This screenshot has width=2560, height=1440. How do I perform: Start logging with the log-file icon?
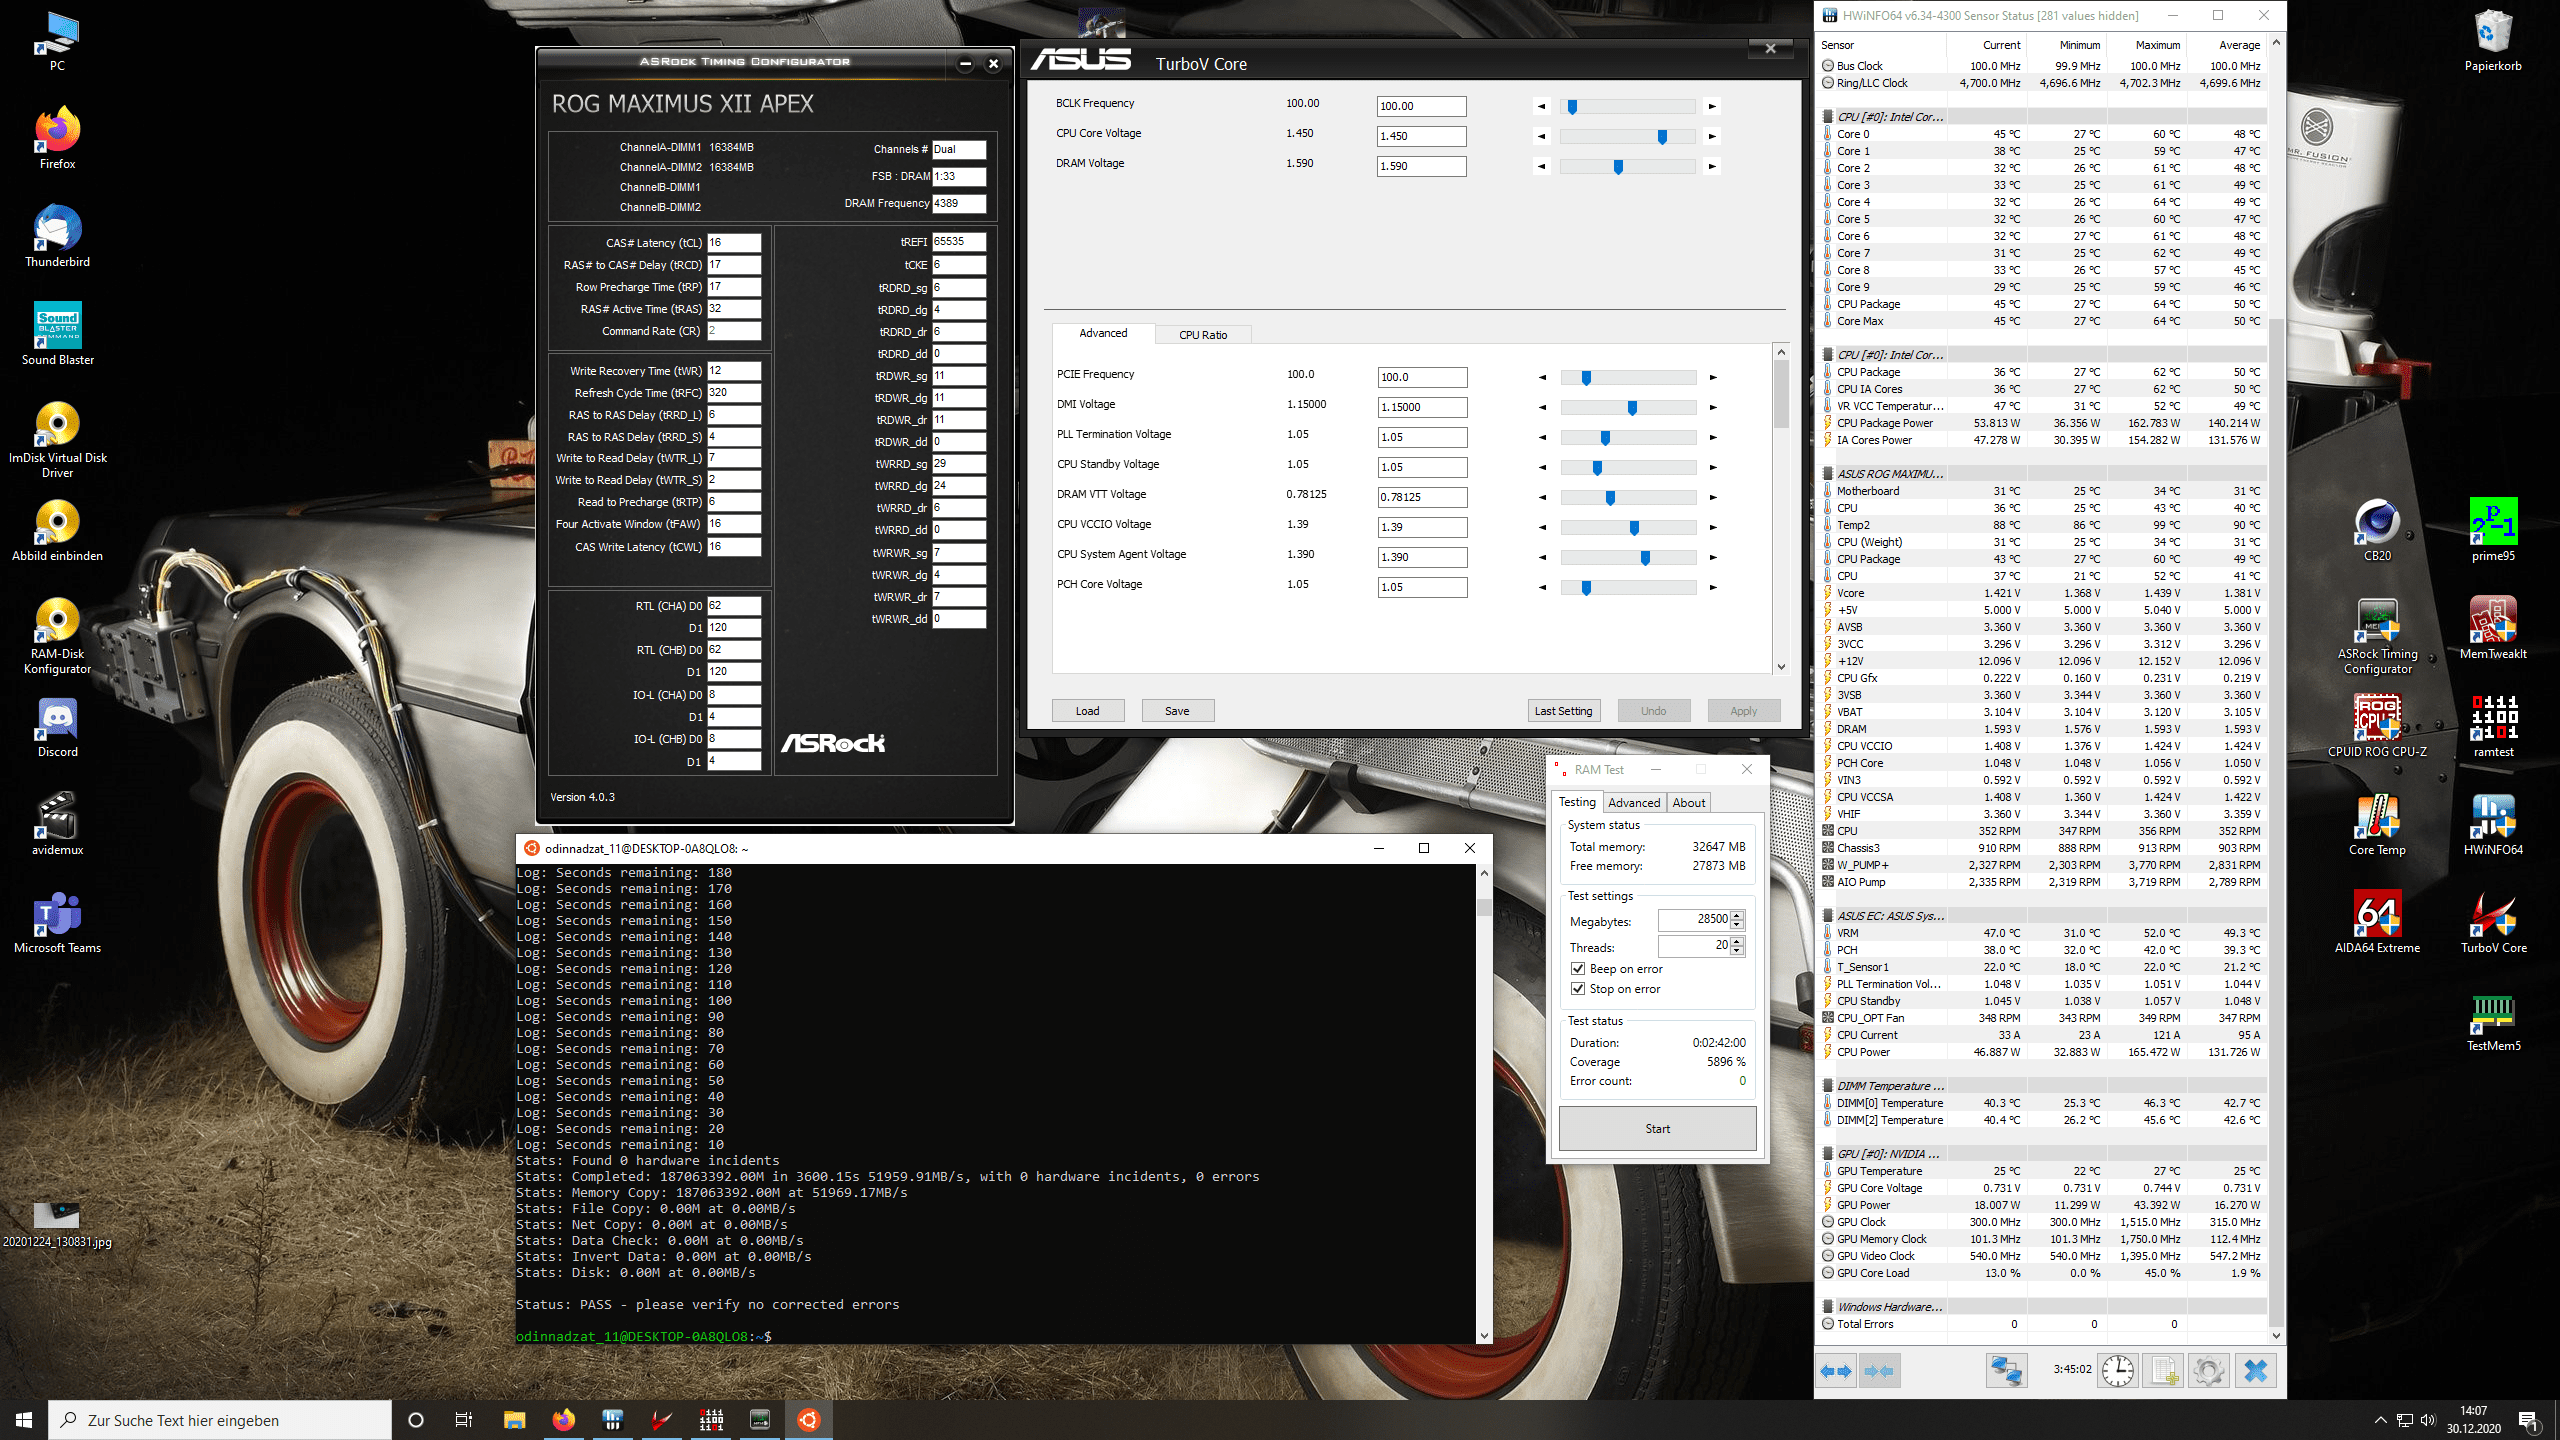(2163, 1371)
